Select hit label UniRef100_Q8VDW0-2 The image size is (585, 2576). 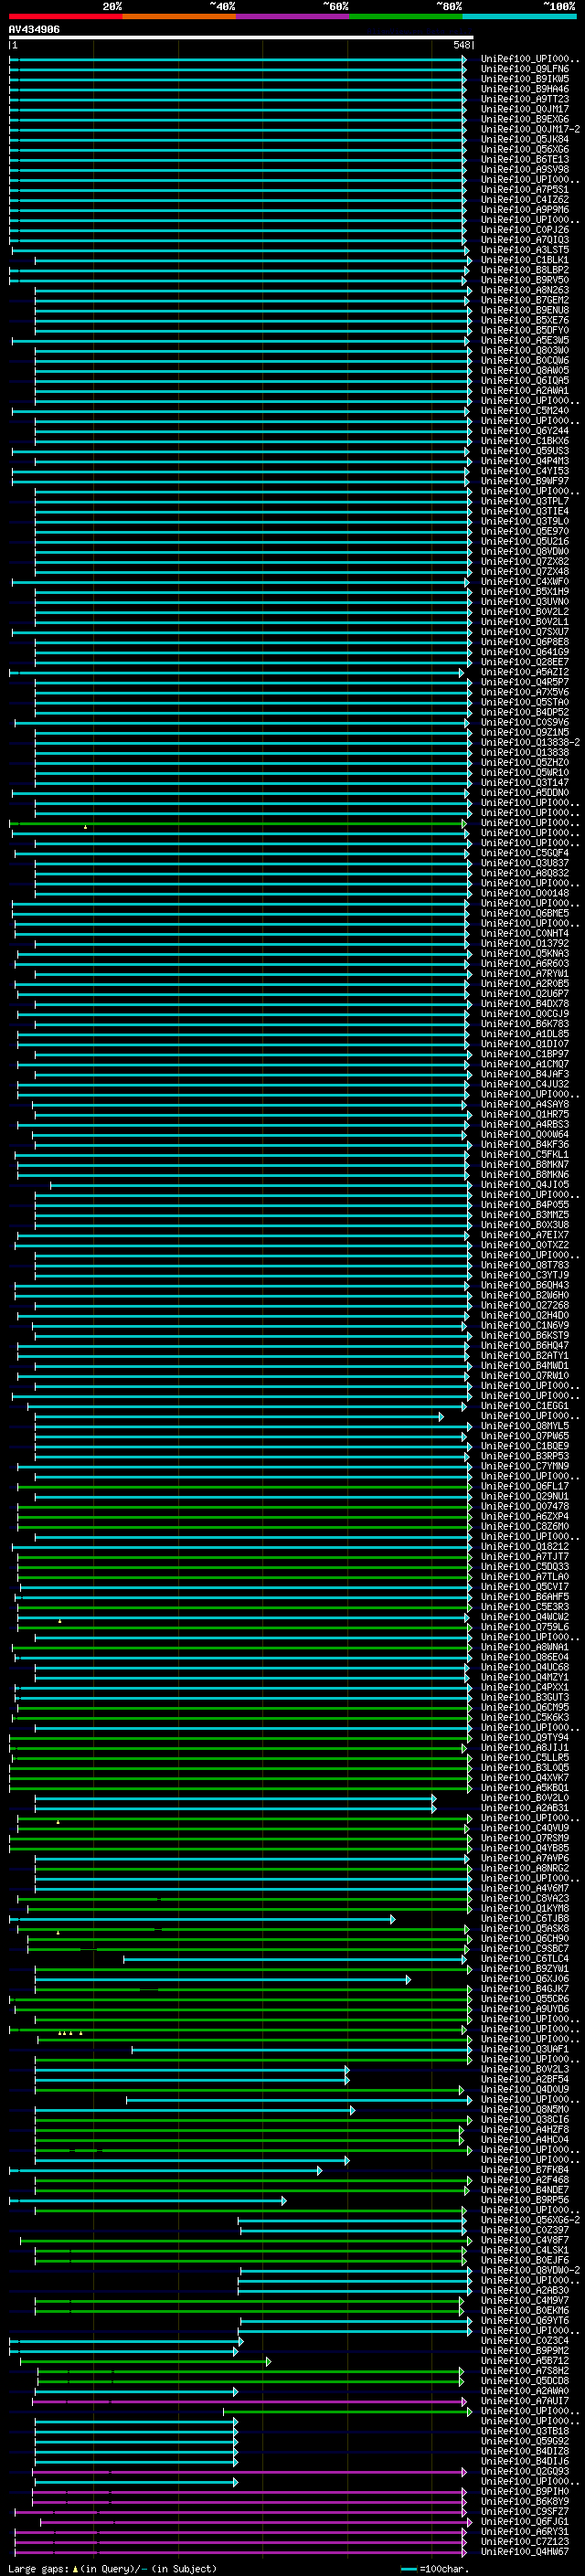[x=530, y=2270]
